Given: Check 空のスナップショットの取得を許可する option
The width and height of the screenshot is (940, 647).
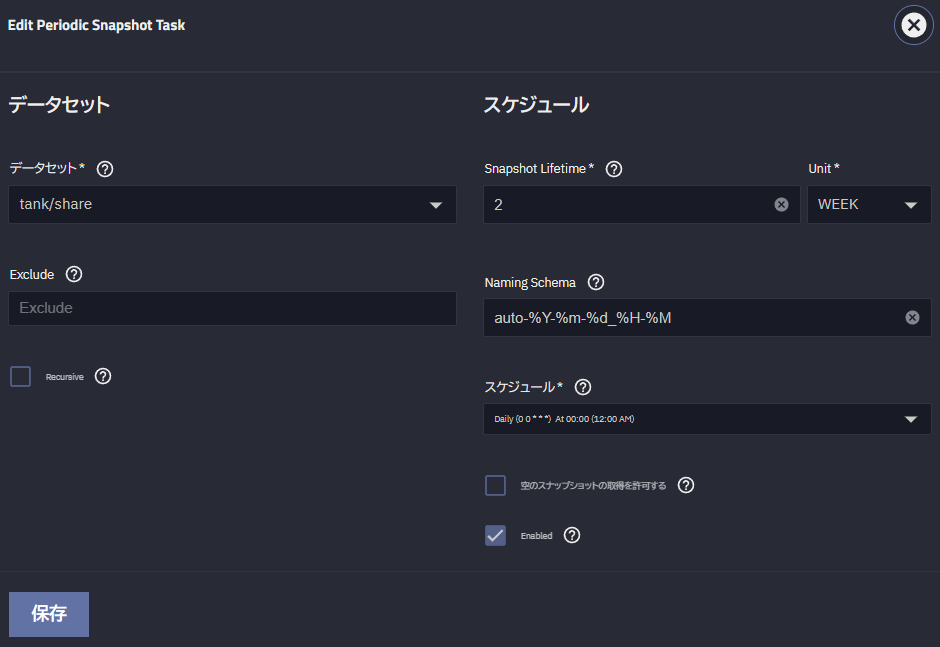Looking at the screenshot, I should tap(495, 485).
